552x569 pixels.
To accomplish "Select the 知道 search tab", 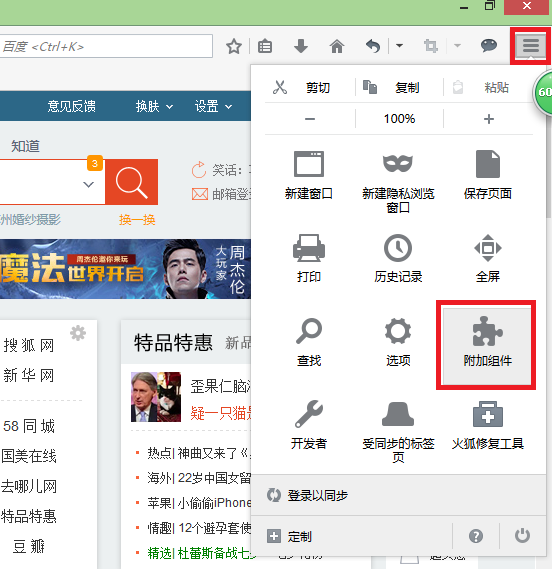I will [25, 146].
